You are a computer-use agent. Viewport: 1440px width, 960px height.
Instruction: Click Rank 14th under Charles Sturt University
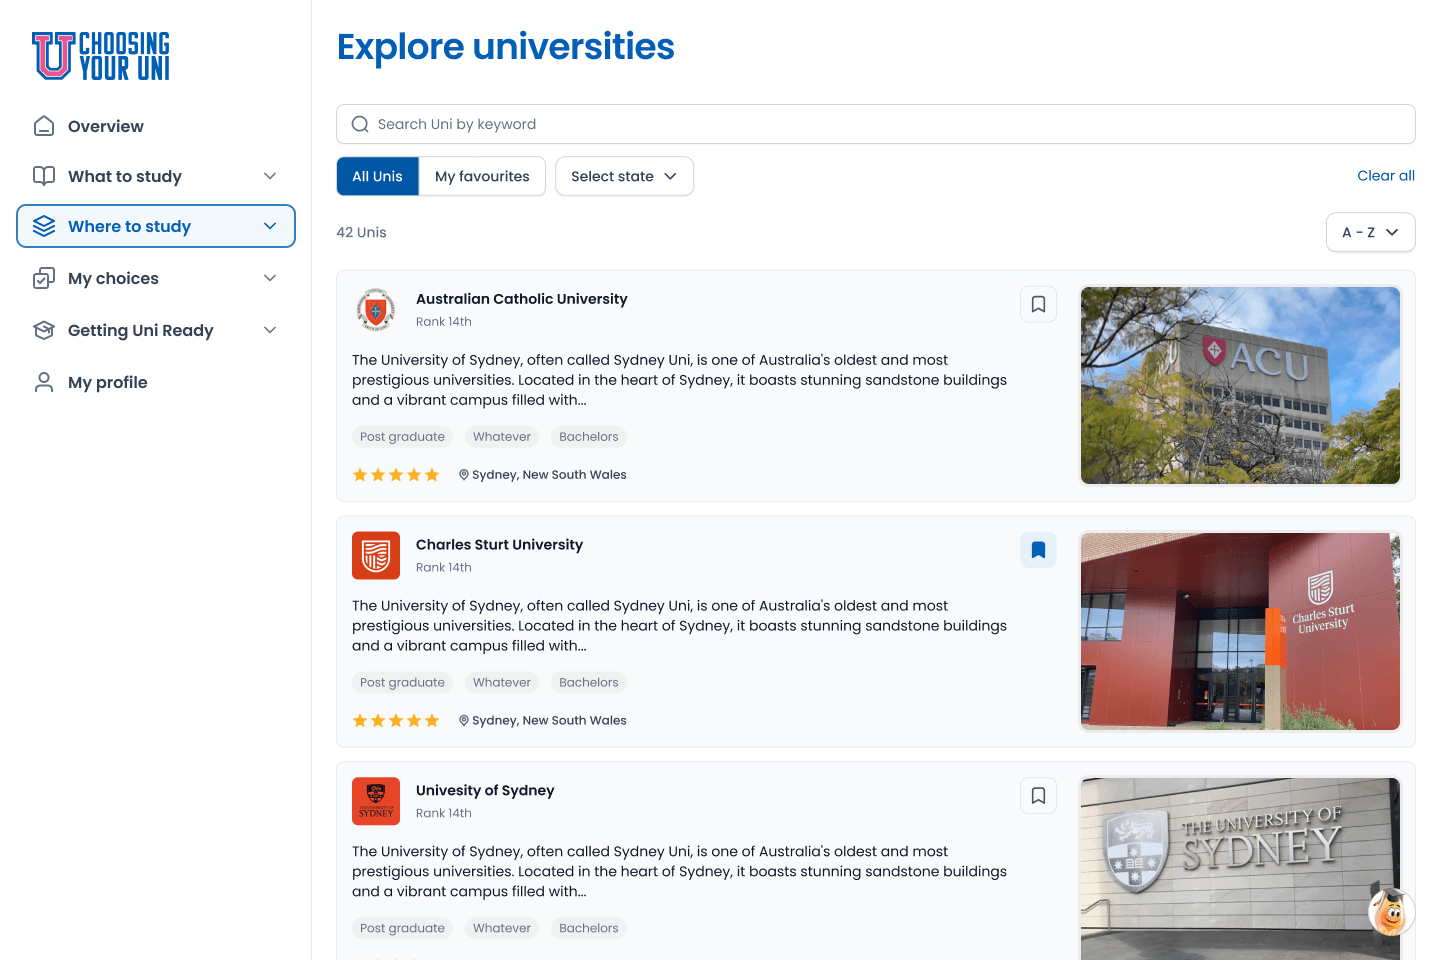pos(444,567)
